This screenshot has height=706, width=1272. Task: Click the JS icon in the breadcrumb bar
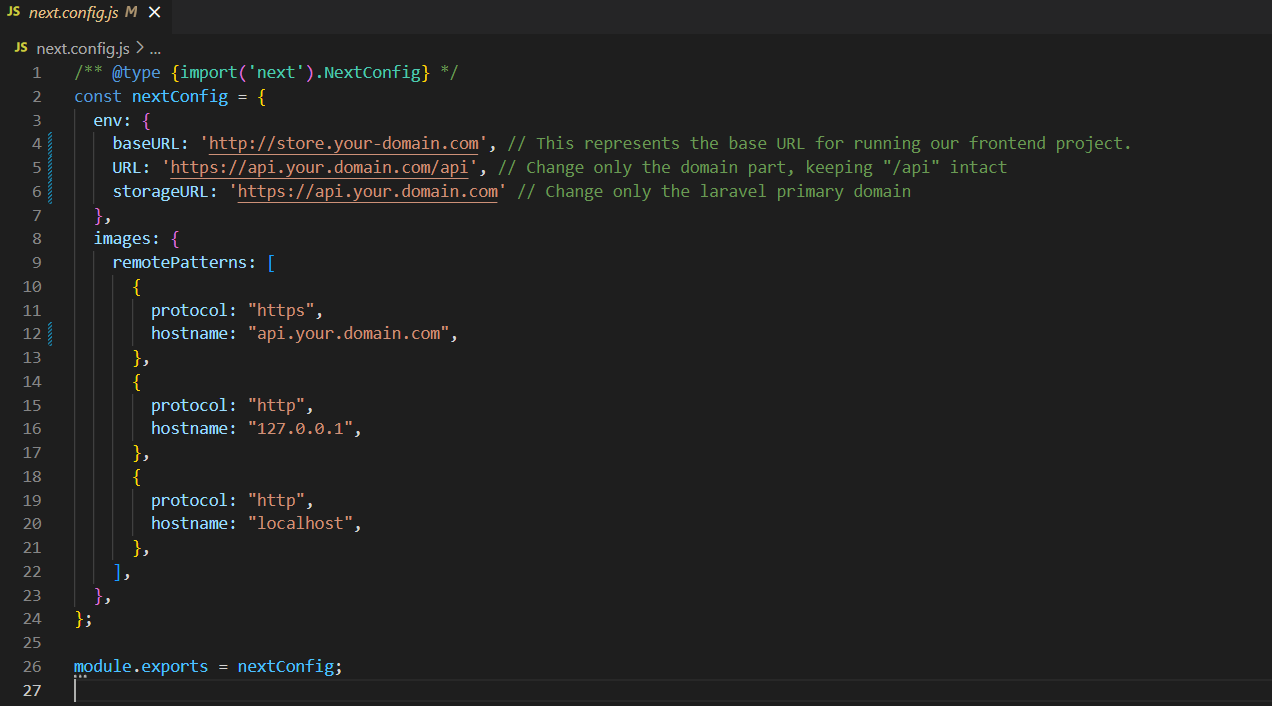[21, 48]
